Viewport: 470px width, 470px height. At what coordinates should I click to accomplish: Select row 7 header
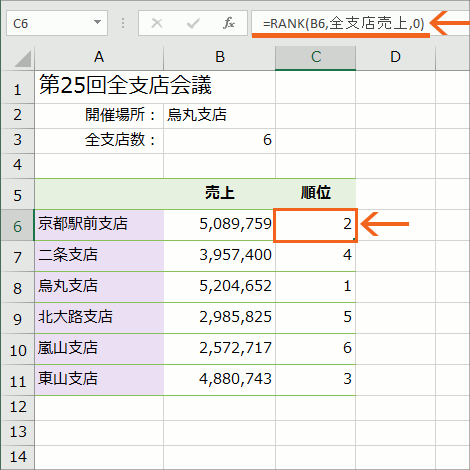(17, 256)
